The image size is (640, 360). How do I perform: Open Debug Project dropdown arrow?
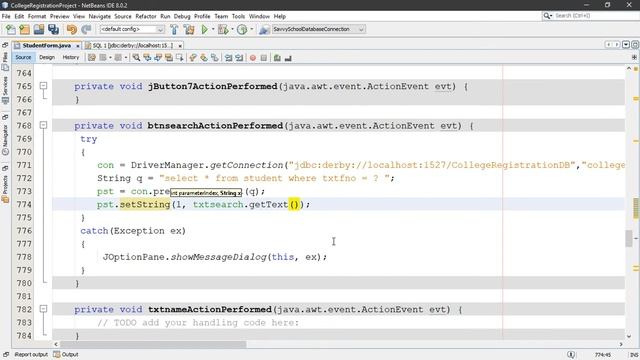point(232,29)
